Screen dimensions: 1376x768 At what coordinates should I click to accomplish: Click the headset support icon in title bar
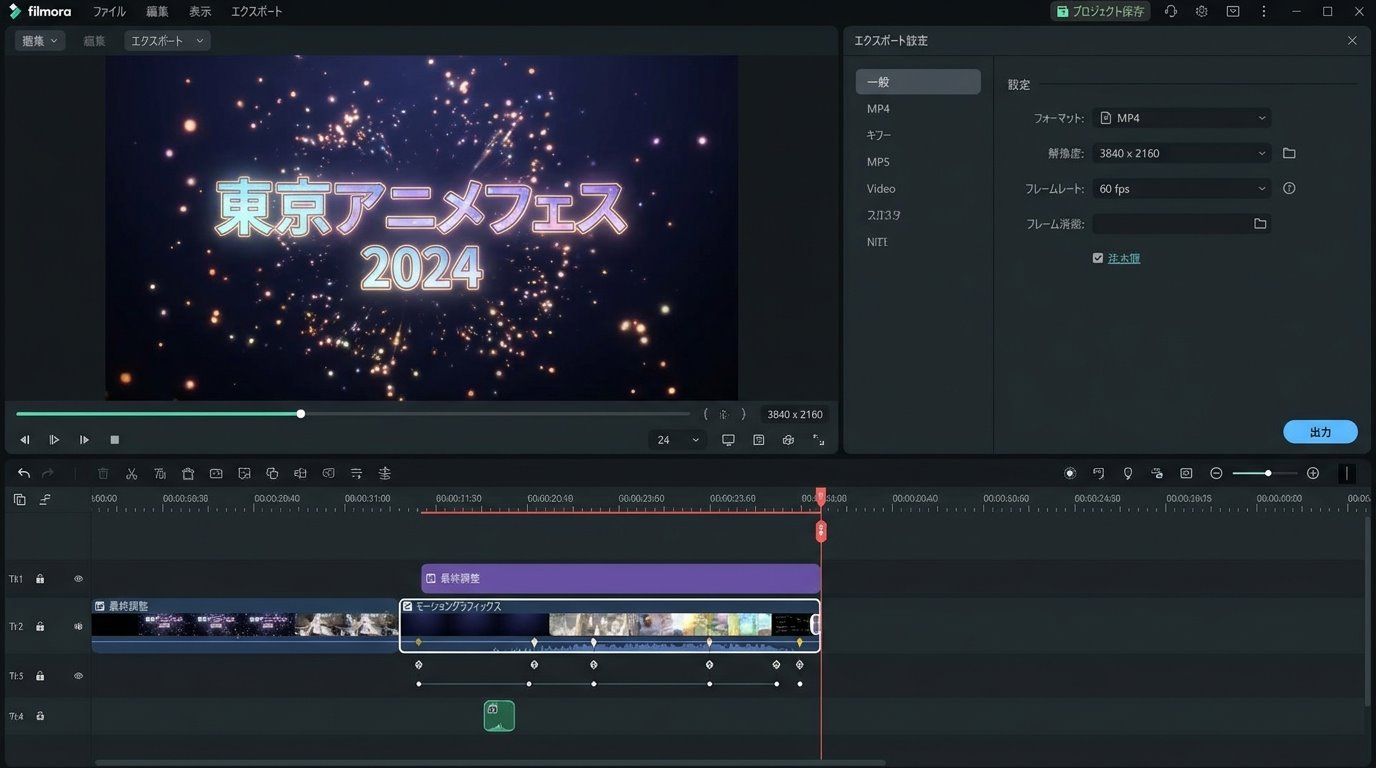pos(1171,11)
